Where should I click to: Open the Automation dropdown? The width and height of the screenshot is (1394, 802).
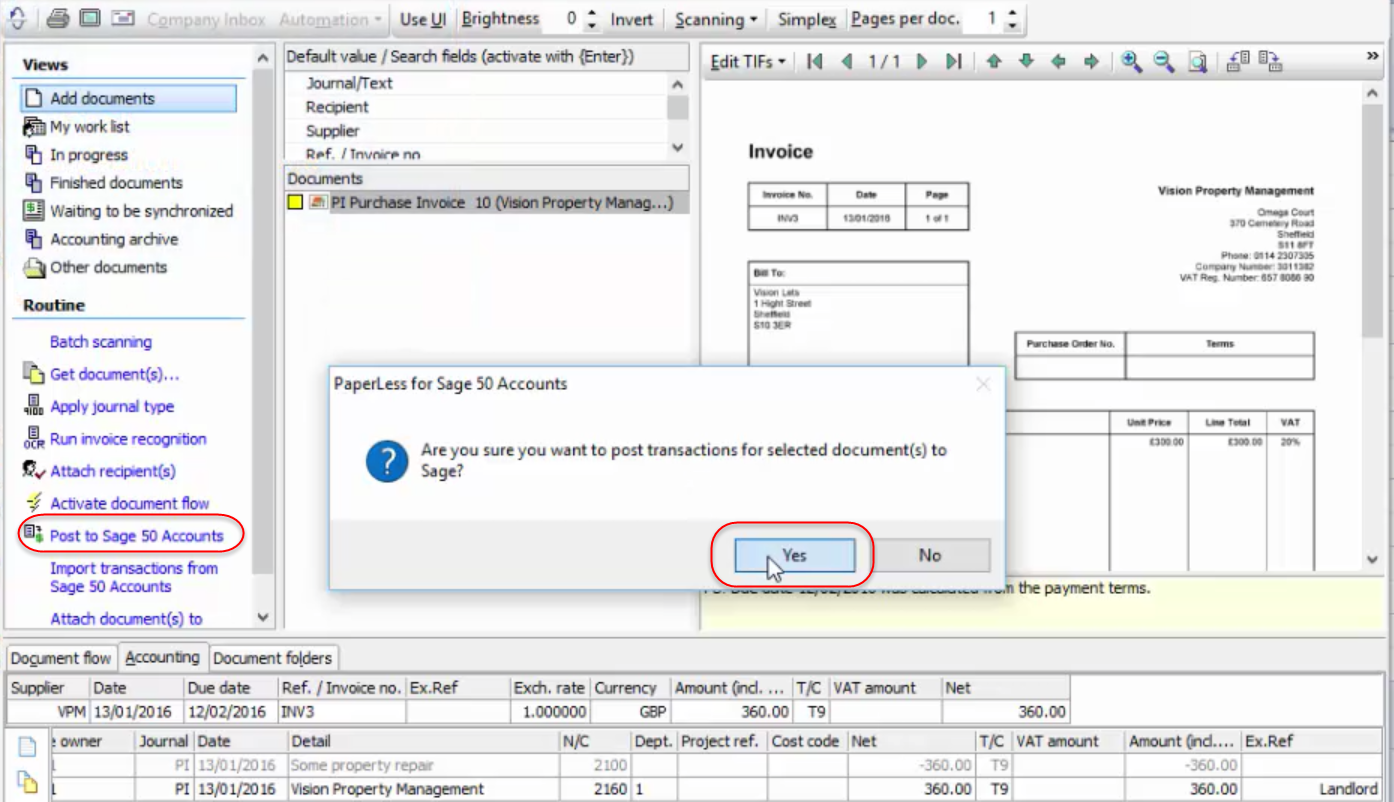331,19
